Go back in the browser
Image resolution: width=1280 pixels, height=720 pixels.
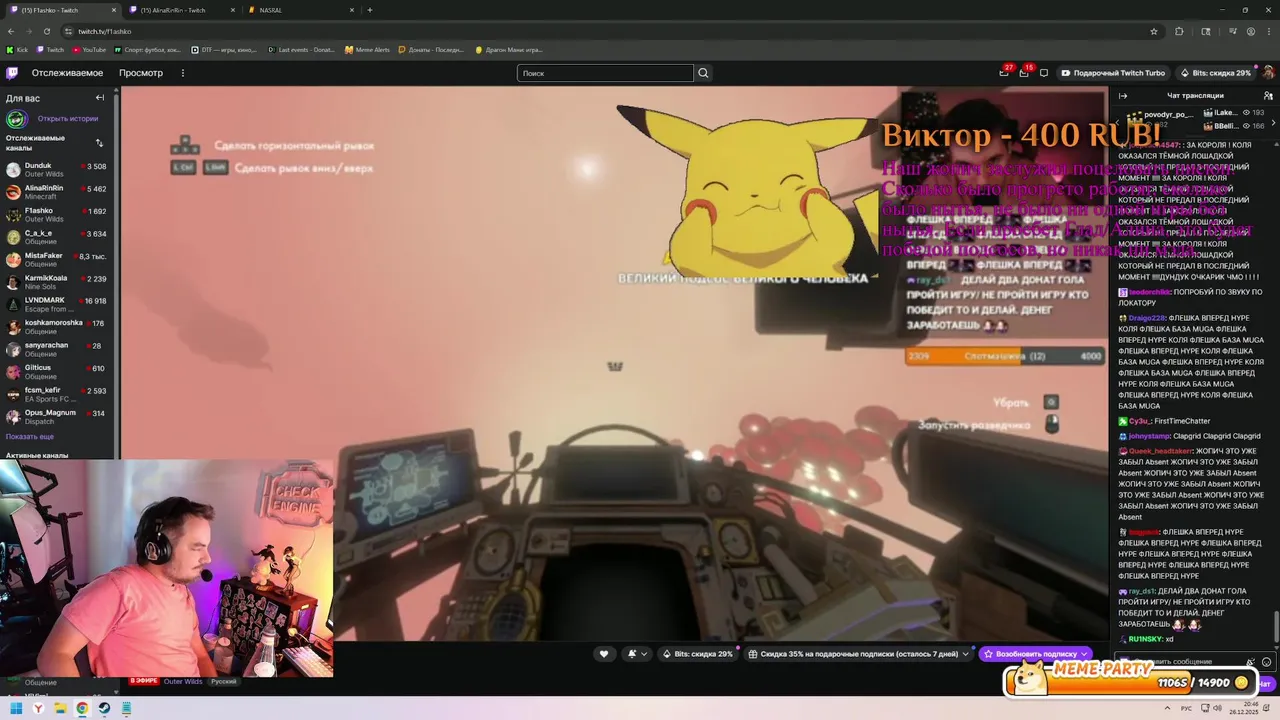click(x=11, y=31)
